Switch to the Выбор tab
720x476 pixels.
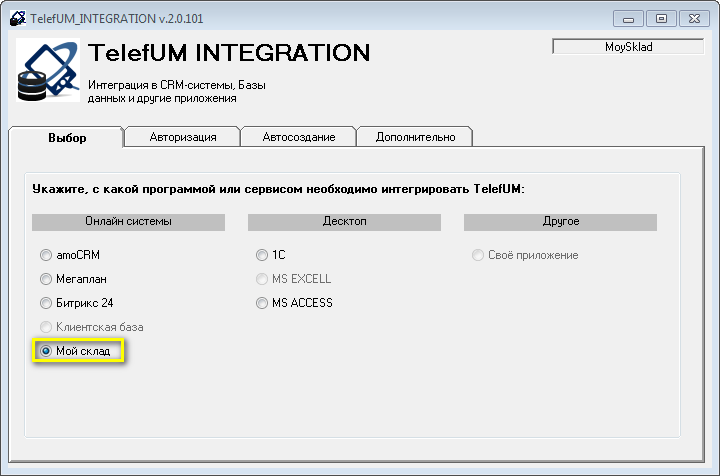tap(67, 138)
